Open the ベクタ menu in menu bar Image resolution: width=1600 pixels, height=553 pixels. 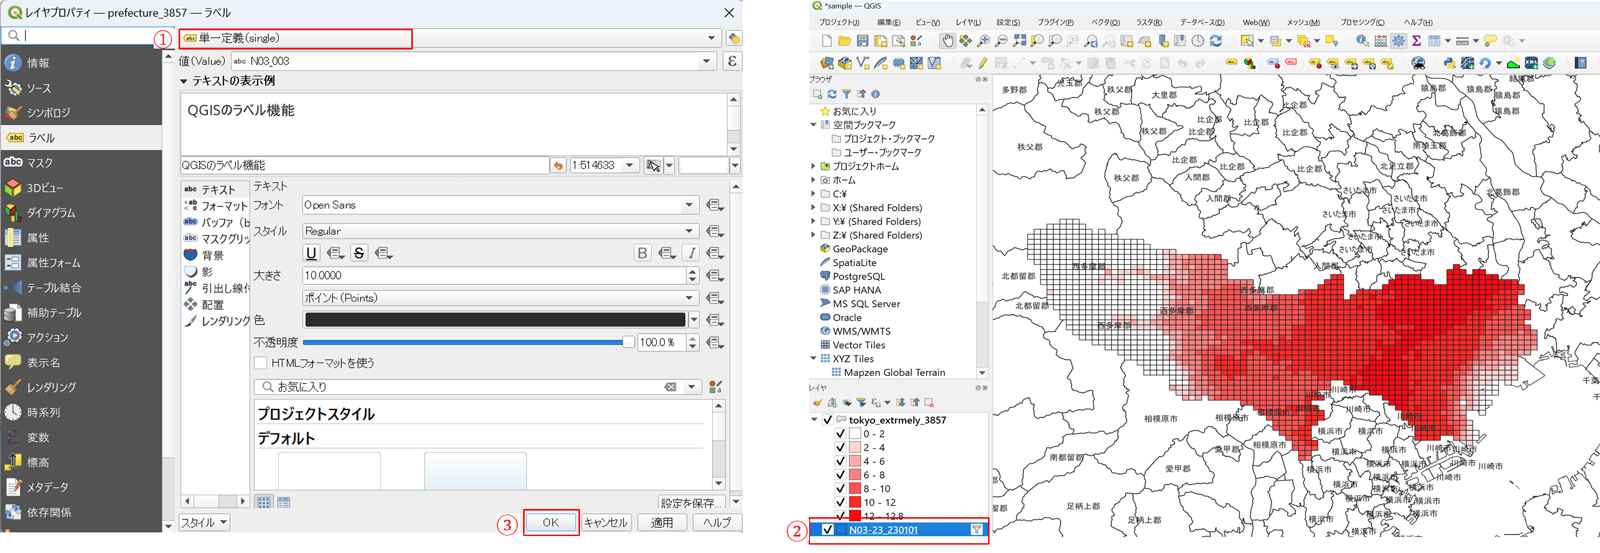(1105, 22)
